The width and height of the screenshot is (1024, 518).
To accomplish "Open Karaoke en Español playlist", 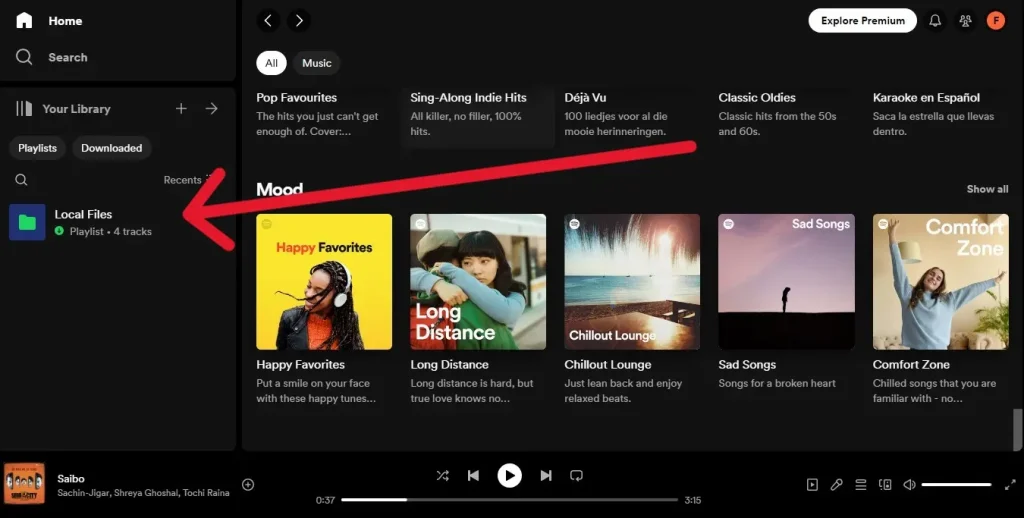I will (x=926, y=97).
